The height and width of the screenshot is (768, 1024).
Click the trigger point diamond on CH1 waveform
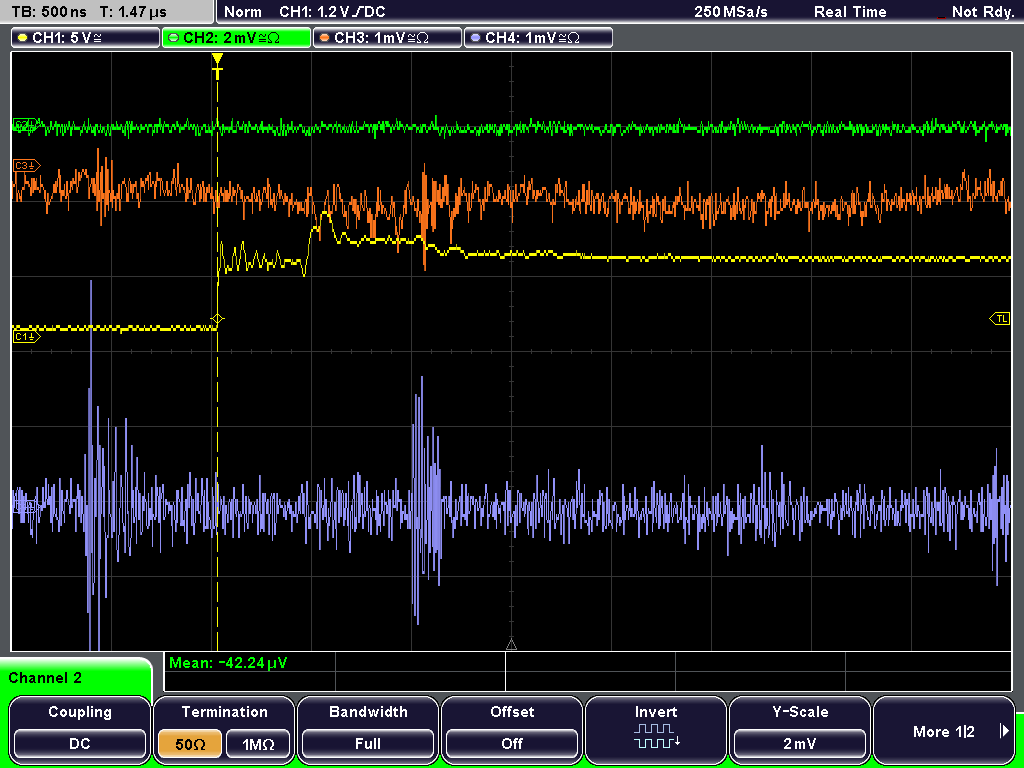point(217,319)
